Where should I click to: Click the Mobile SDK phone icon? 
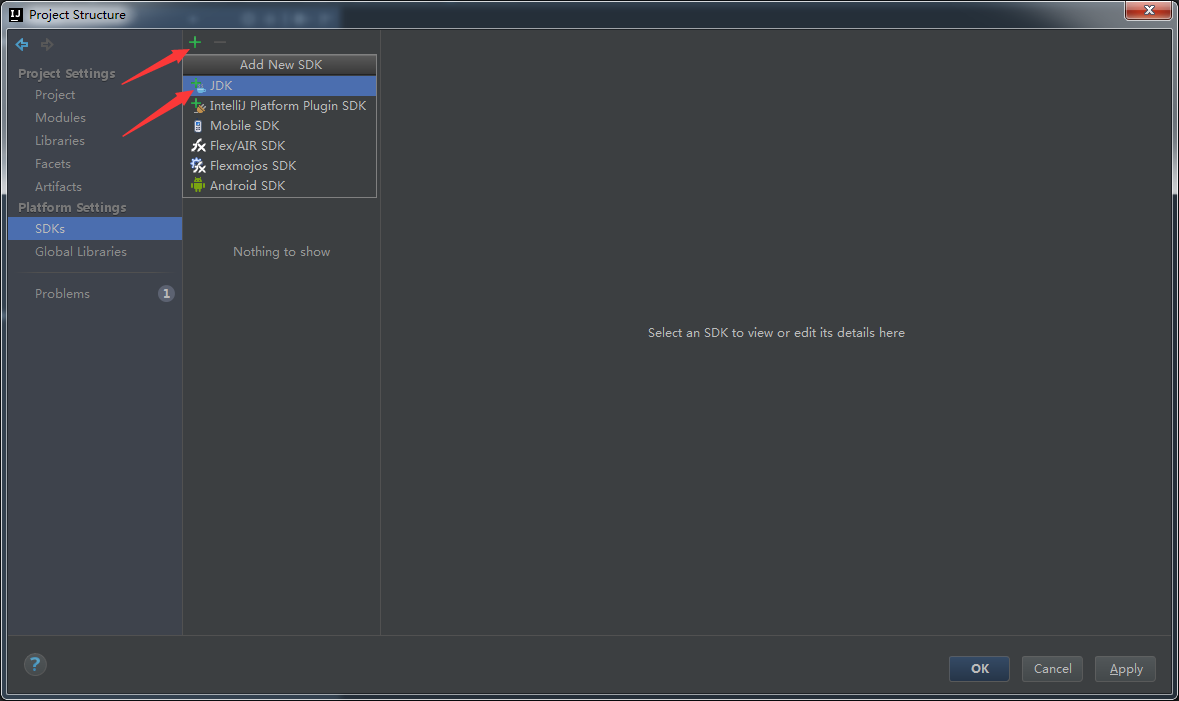point(198,126)
